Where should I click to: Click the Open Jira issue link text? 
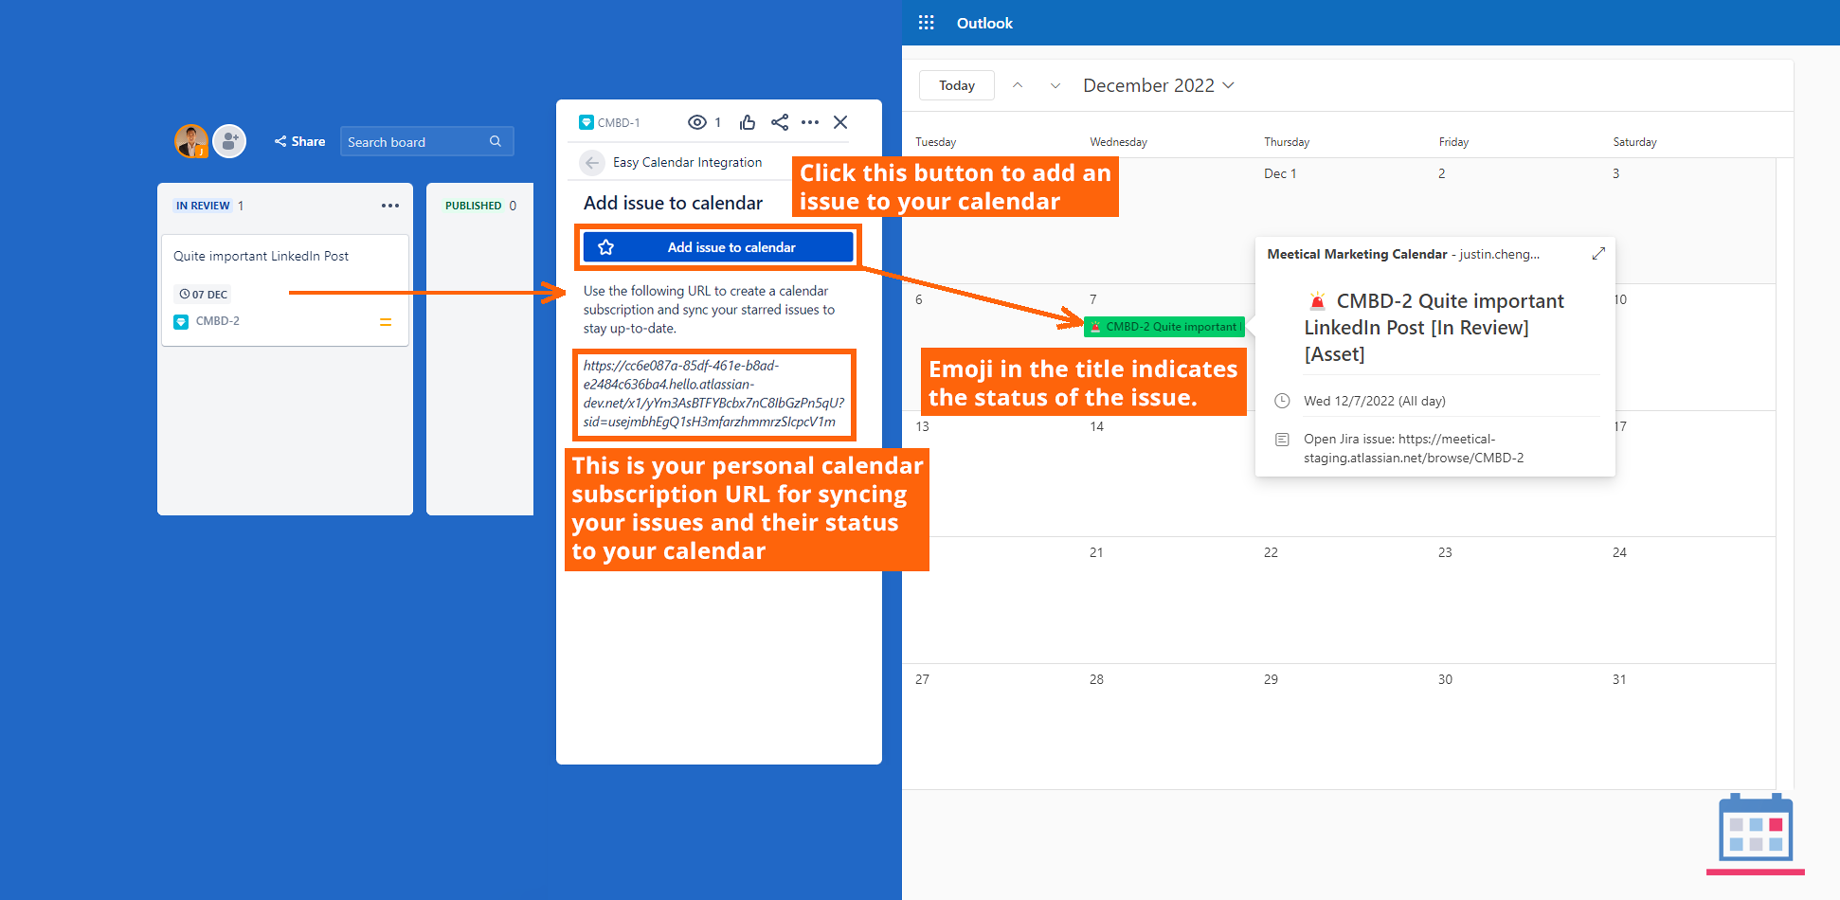tap(1413, 448)
